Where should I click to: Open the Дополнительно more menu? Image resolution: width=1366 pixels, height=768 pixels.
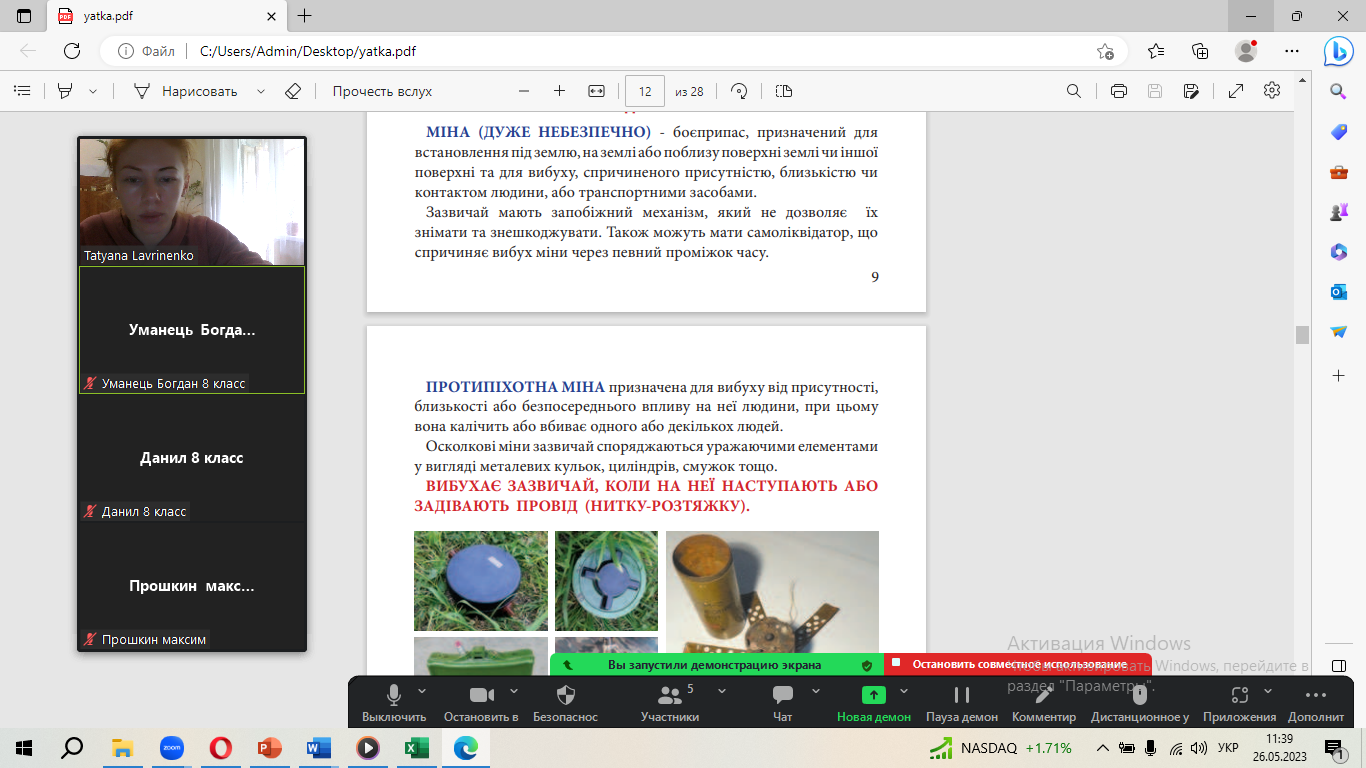tap(1316, 702)
